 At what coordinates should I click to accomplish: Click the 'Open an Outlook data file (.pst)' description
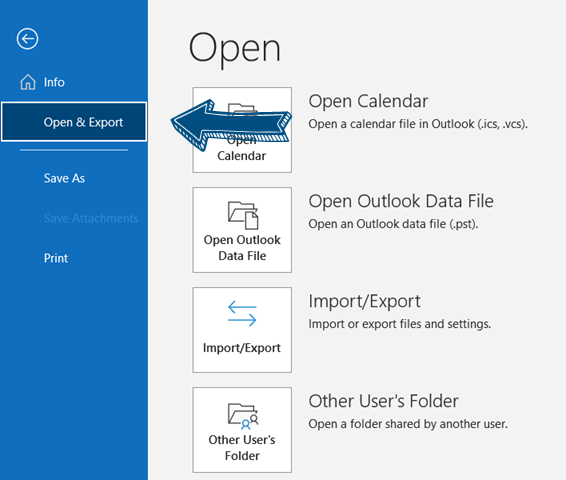click(x=393, y=224)
